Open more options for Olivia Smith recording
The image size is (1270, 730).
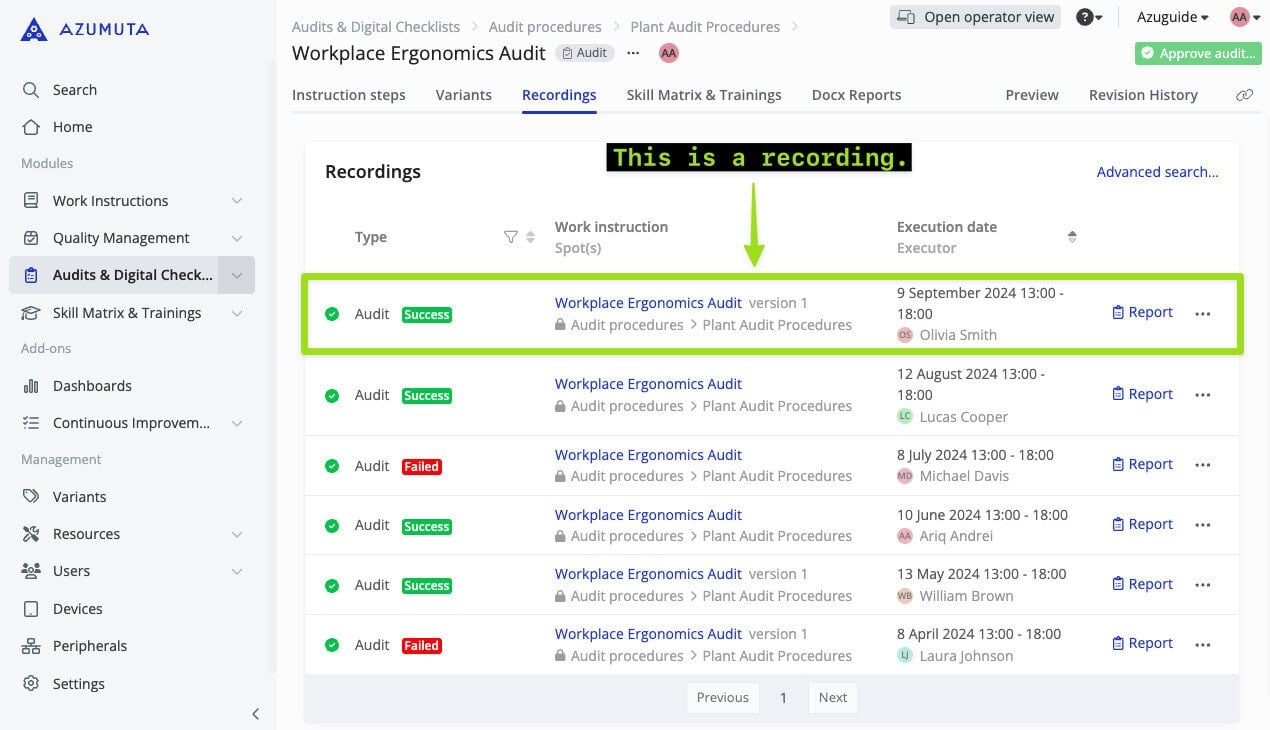pyautogui.click(x=1202, y=313)
